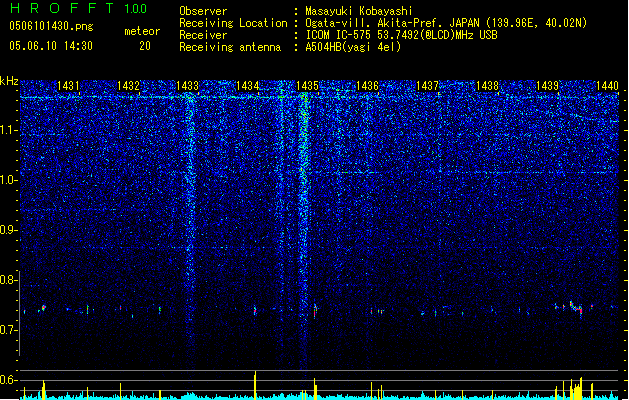The width and height of the screenshot is (629, 400).
Task: Click the 0.8 kHz frequency tick label
Action: pyautogui.click(x=9, y=280)
